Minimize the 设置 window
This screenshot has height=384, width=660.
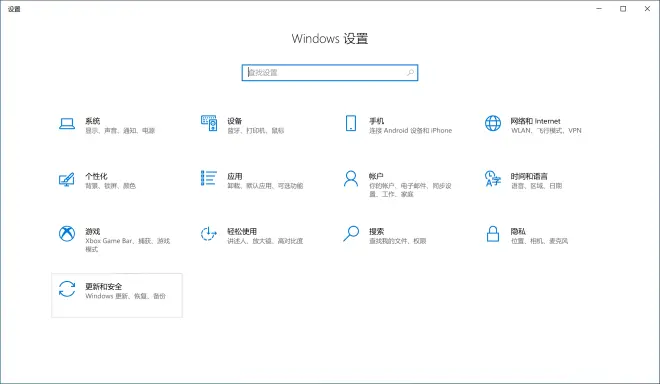pyautogui.click(x=599, y=8)
